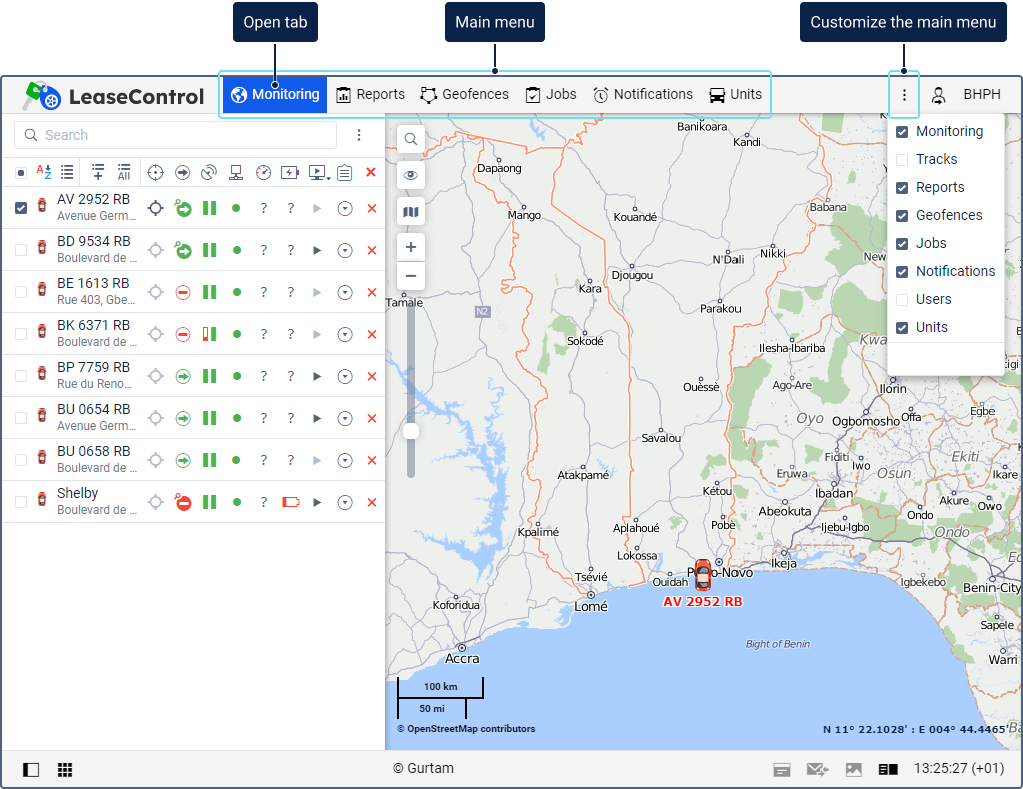The height and width of the screenshot is (789, 1023).
Task: Open the Geofences tab
Action: click(464, 95)
